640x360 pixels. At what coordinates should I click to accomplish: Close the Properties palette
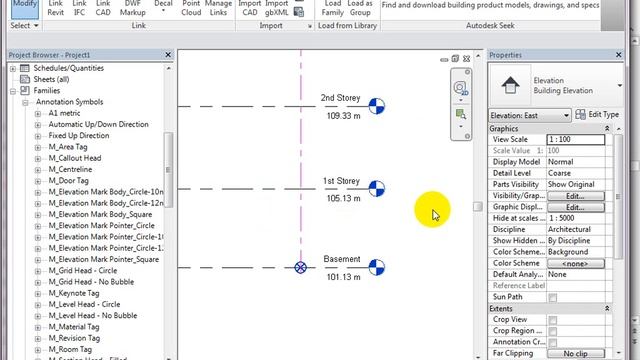618,55
